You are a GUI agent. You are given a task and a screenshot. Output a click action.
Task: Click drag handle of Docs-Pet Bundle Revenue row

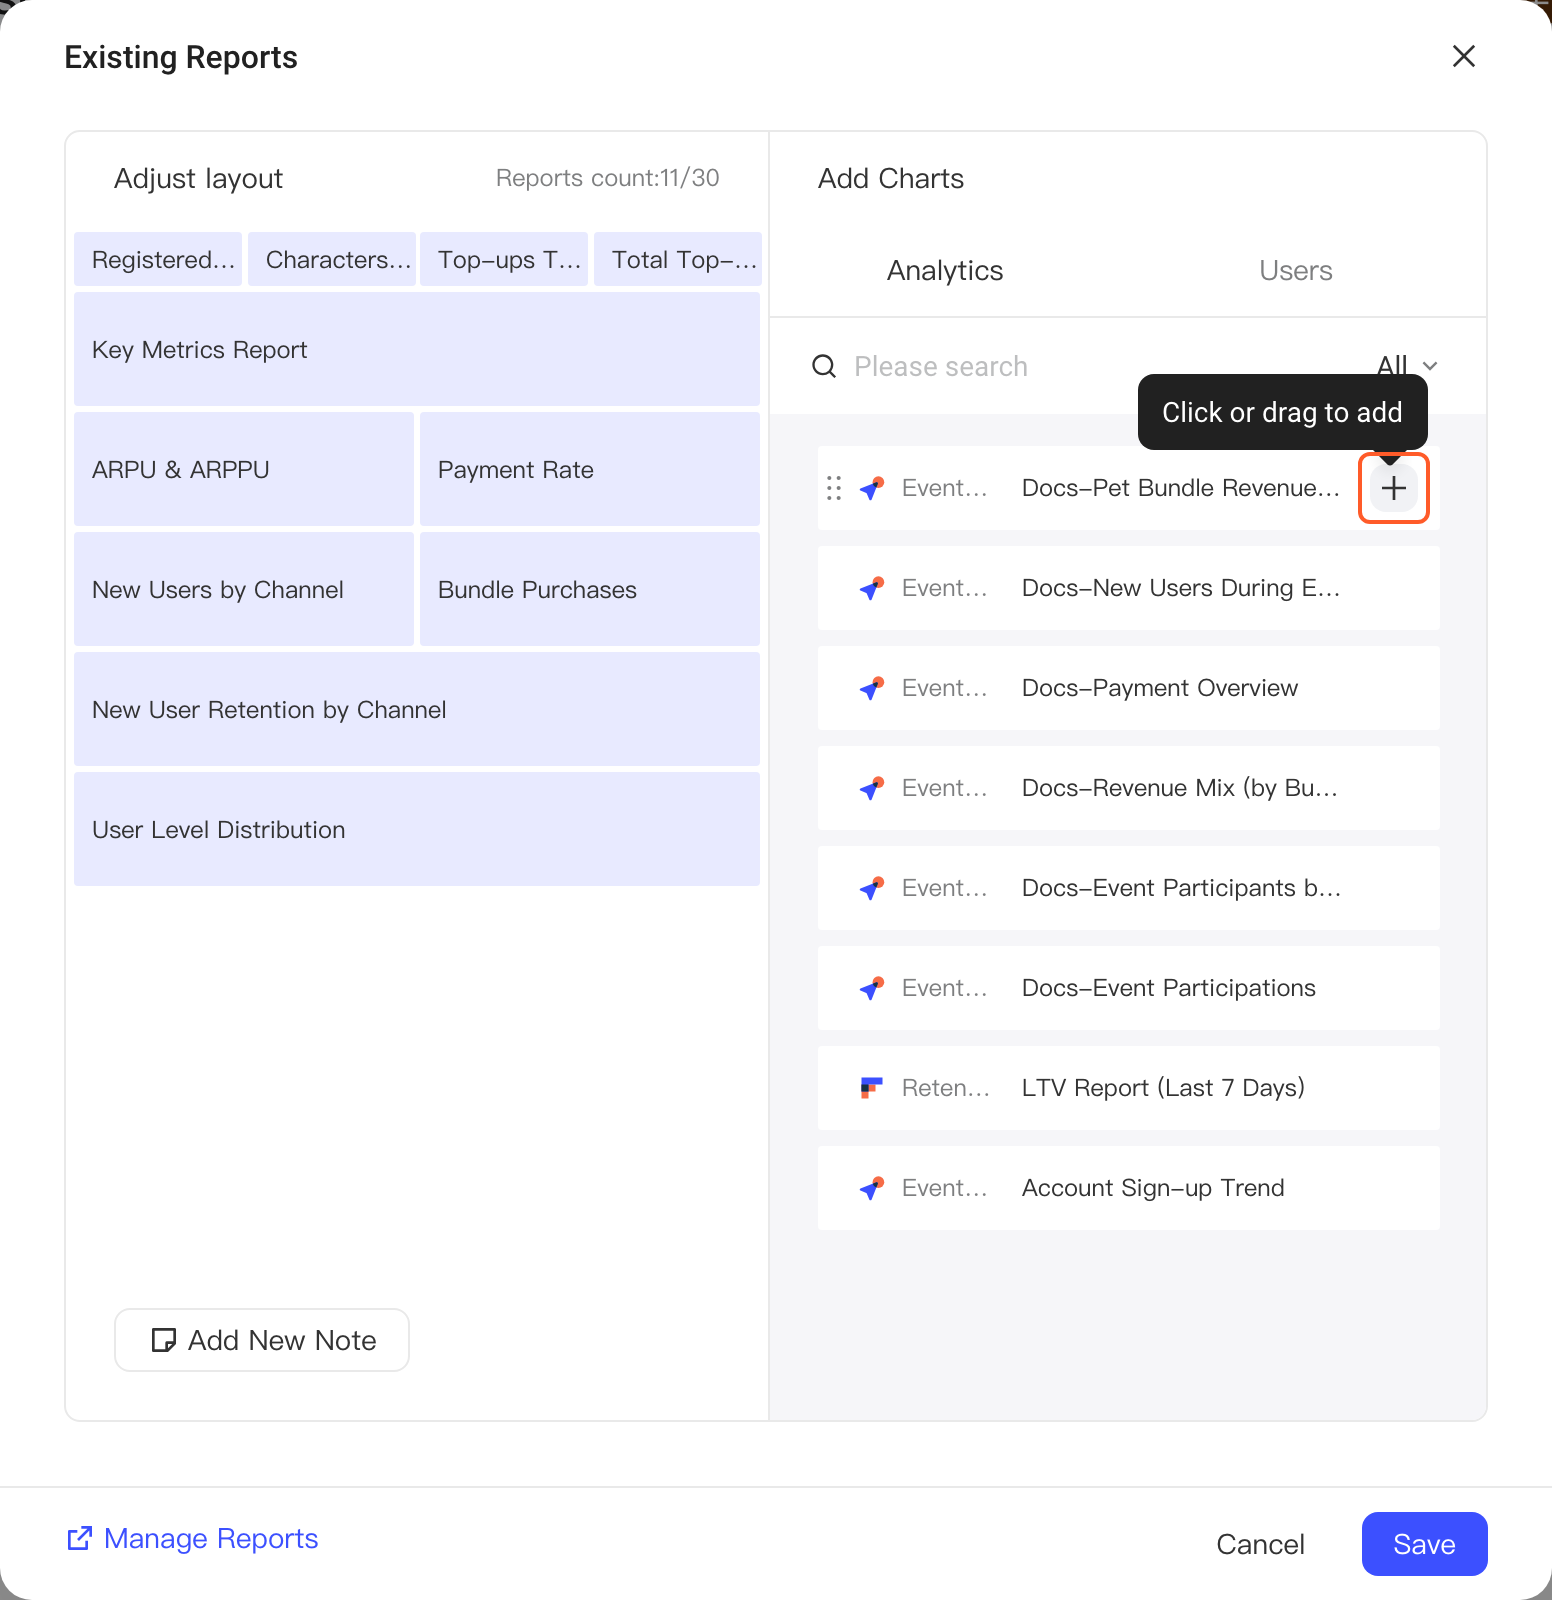coord(834,488)
